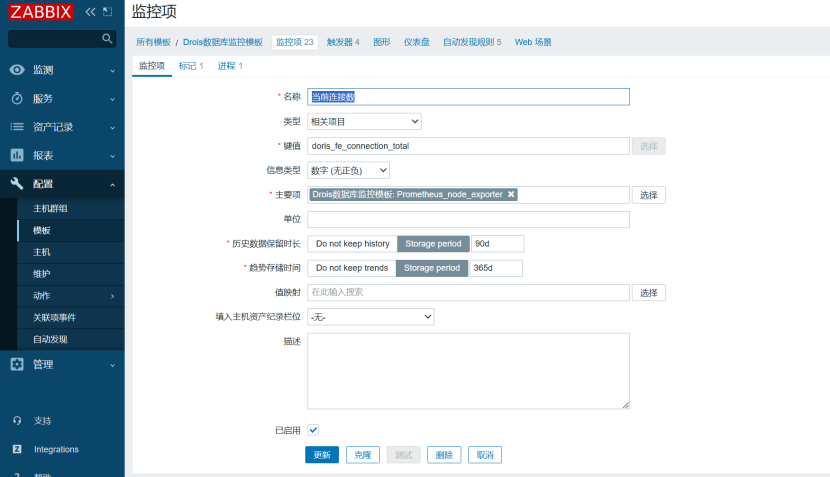Expand the 报表 menu section
The height and width of the screenshot is (477, 830).
point(112,156)
